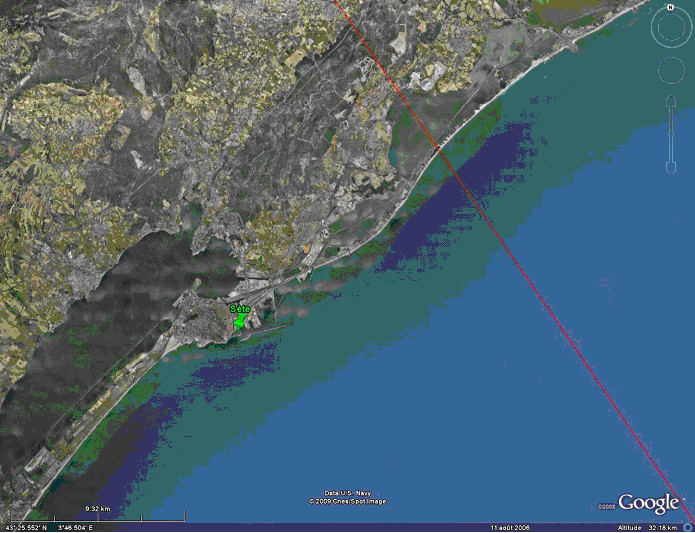Click the Cnes/Spot Image attribution line
This screenshot has width=695, height=533.
tap(347, 502)
